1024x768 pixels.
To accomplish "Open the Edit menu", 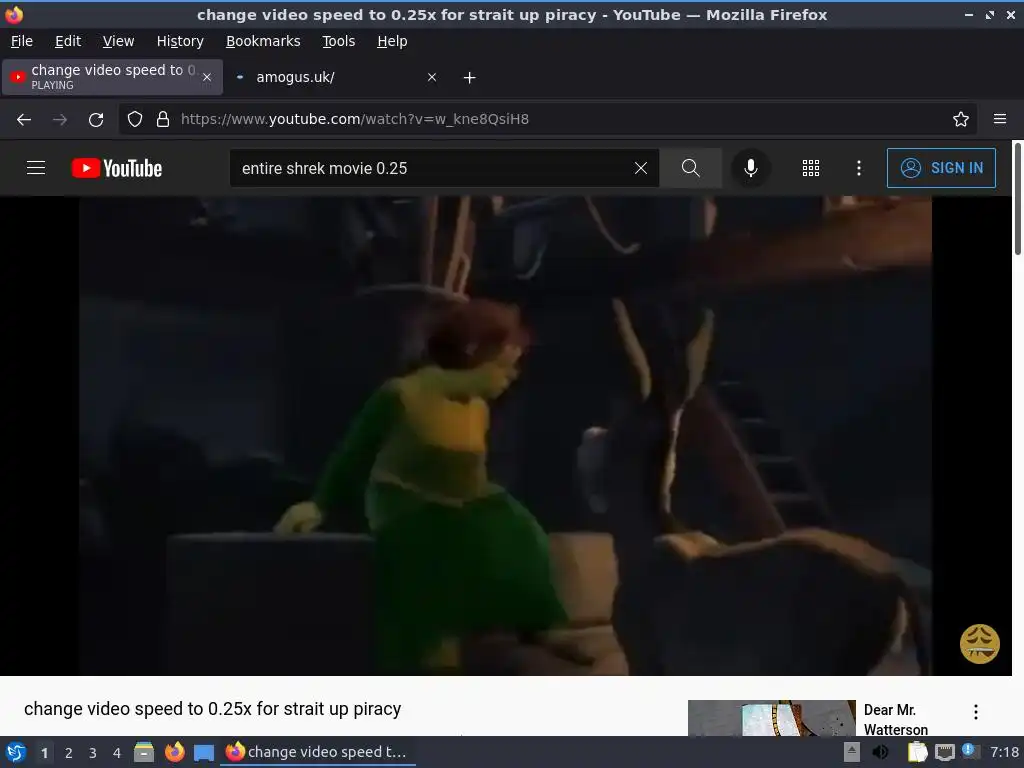I will click(x=68, y=41).
